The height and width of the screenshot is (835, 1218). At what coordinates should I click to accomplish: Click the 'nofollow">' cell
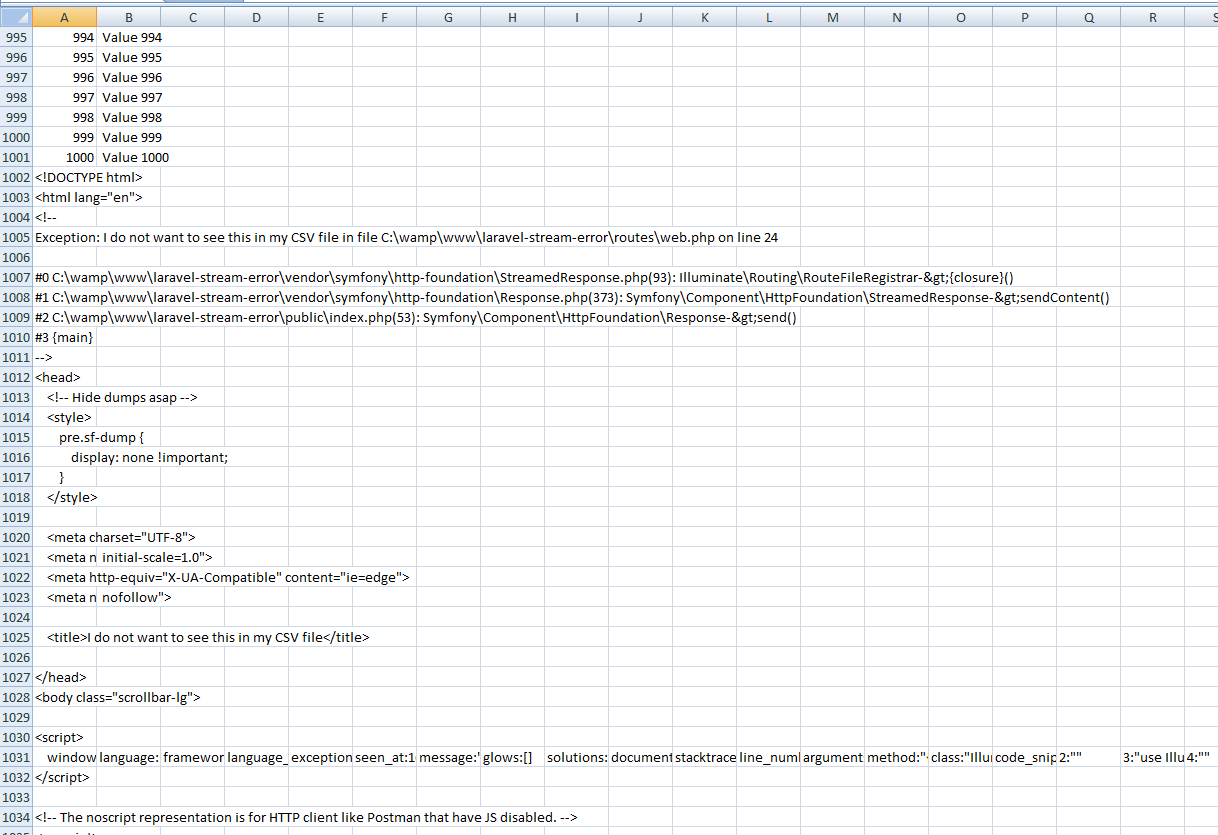coord(137,597)
